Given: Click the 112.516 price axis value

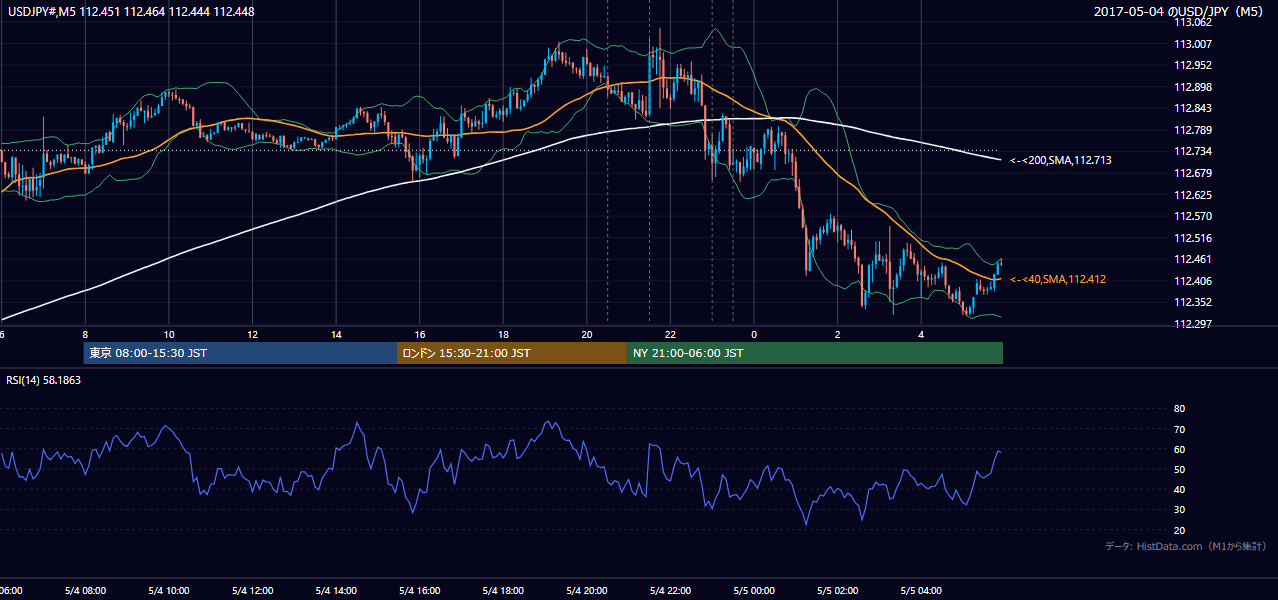Looking at the screenshot, I should tap(1193, 238).
